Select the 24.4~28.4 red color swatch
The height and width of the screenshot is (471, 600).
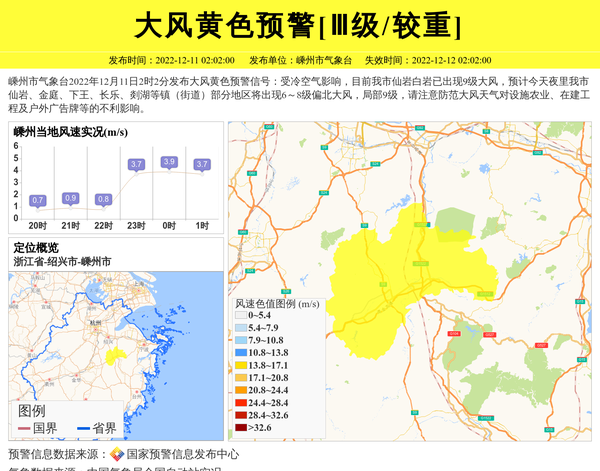coord(241,403)
